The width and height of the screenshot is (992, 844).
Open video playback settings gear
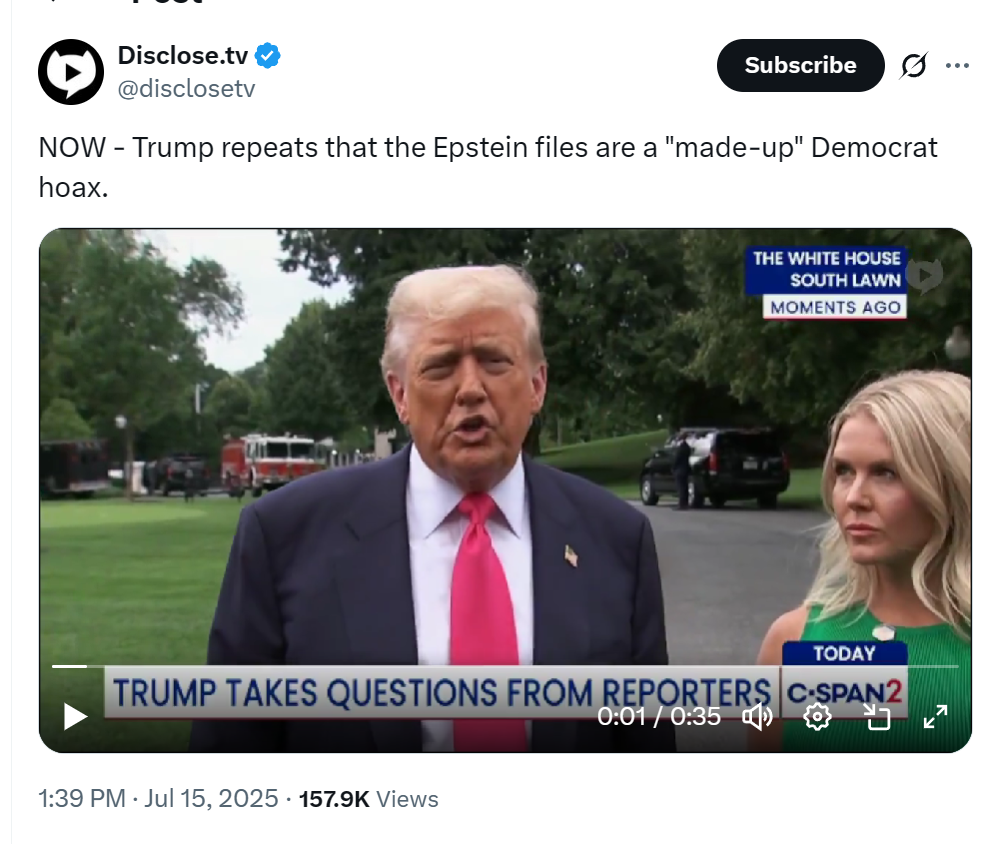coord(817,717)
